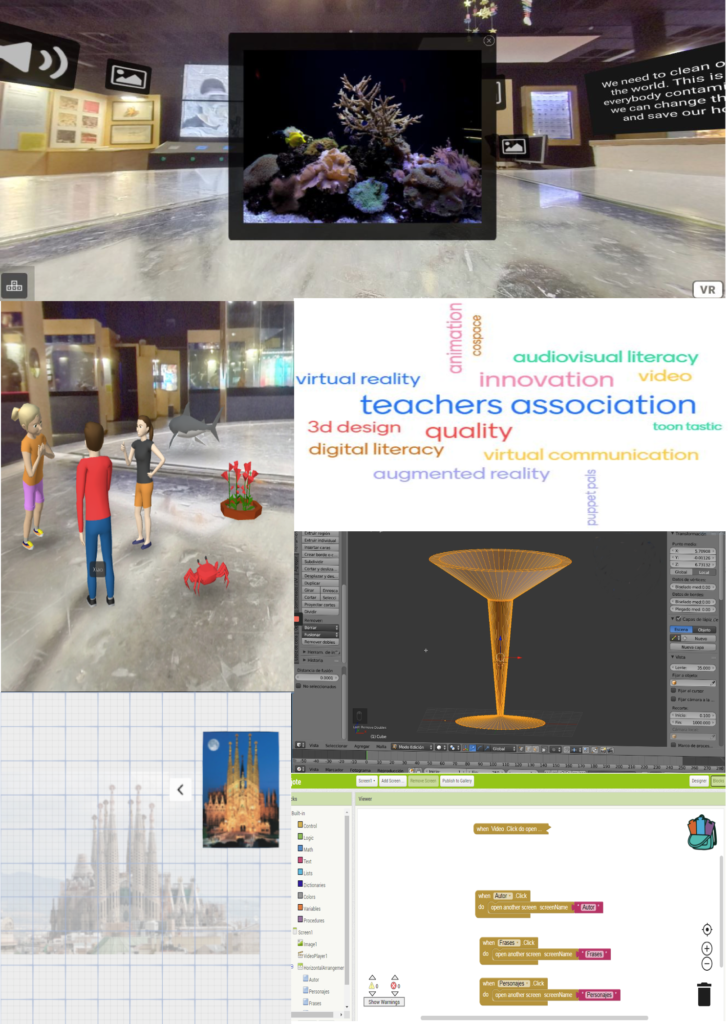The height and width of the screenshot is (1024, 728).
Task: Open the backpack in the blocks workspace
Action: click(x=703, y=831)
